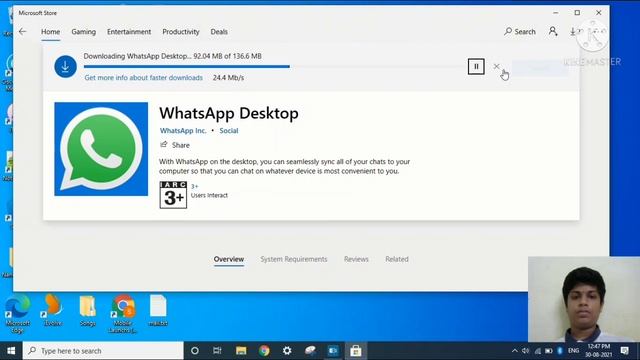The image size is (640, 360).
Task: Launch Chrome from the taskbar
Action: pyautogui.click(x=264, y=351)
